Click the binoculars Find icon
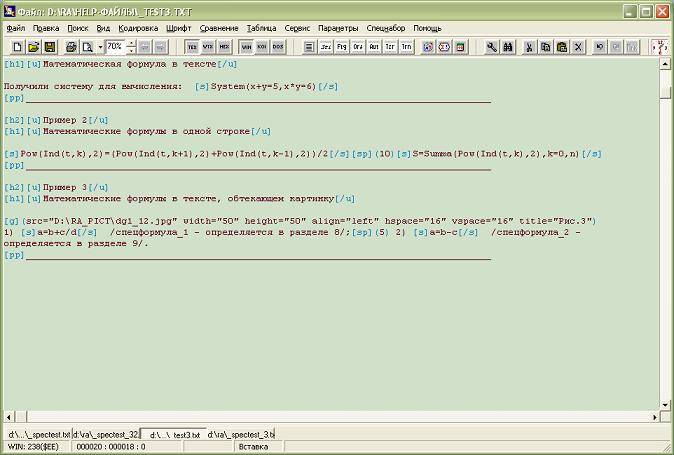This screenshot has width=674, height=455. click(507, 47)
